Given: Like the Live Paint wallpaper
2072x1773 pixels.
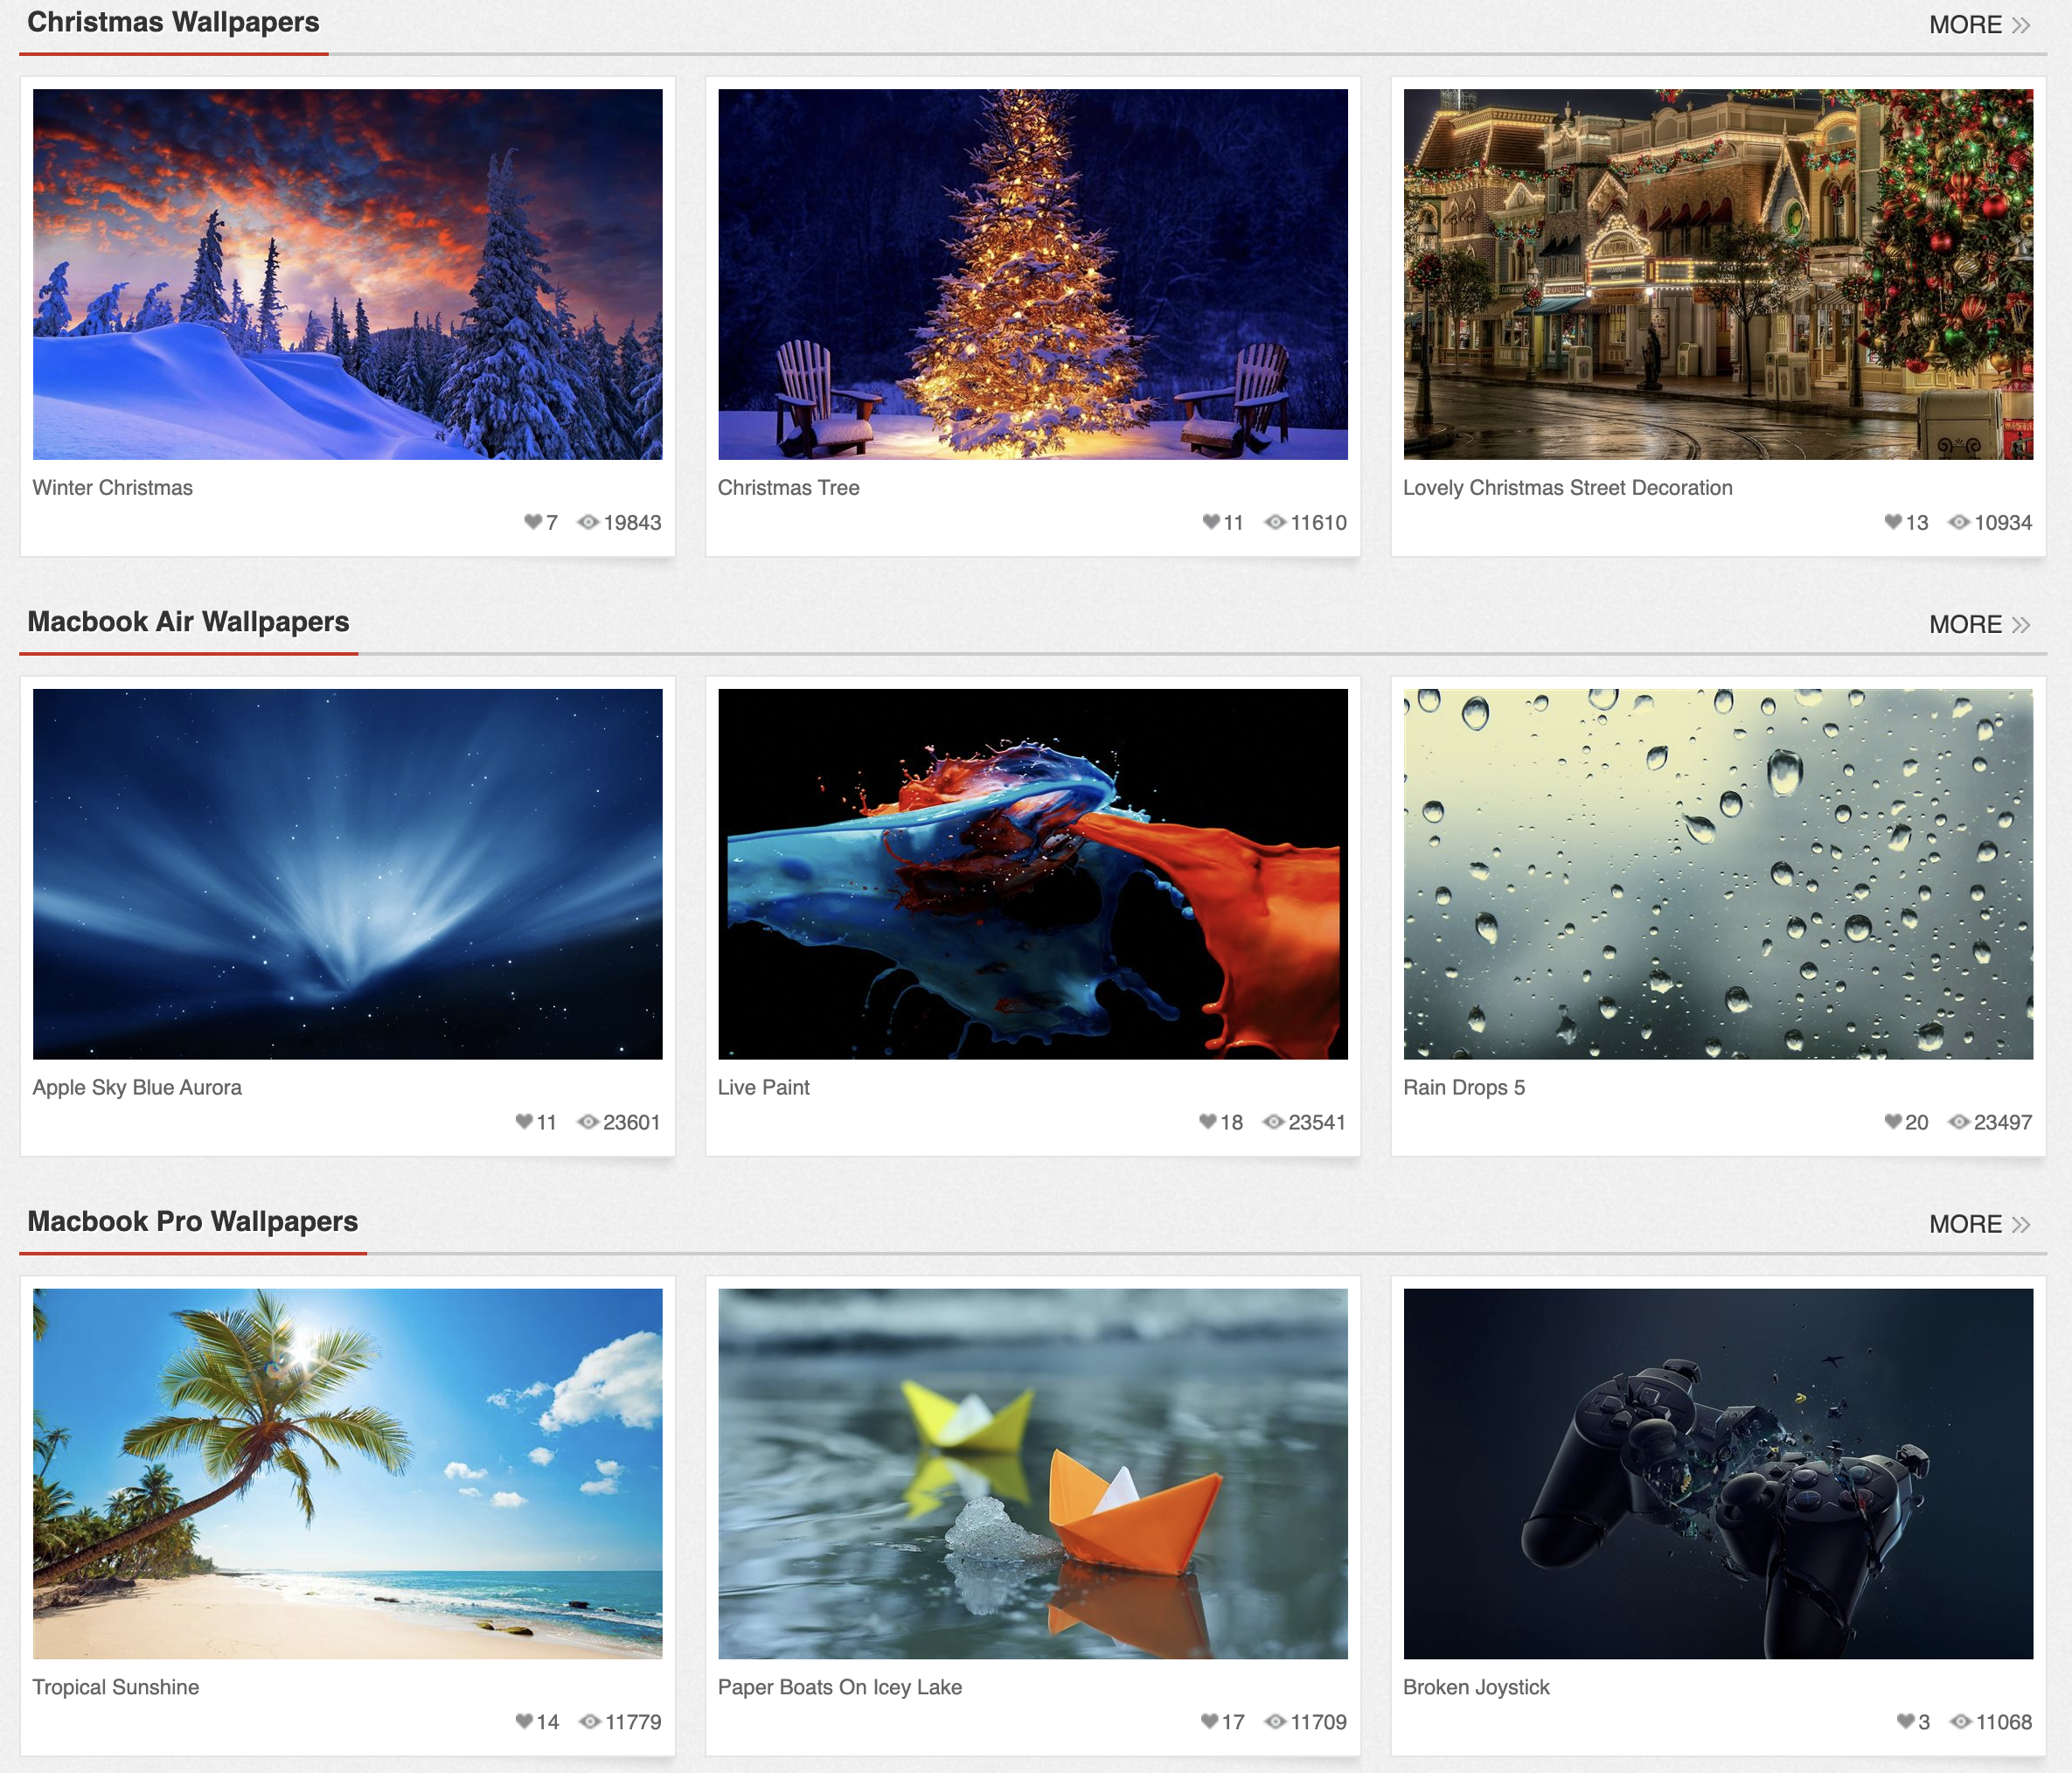Looking at the screenshot, I should click(1208, 1122).
